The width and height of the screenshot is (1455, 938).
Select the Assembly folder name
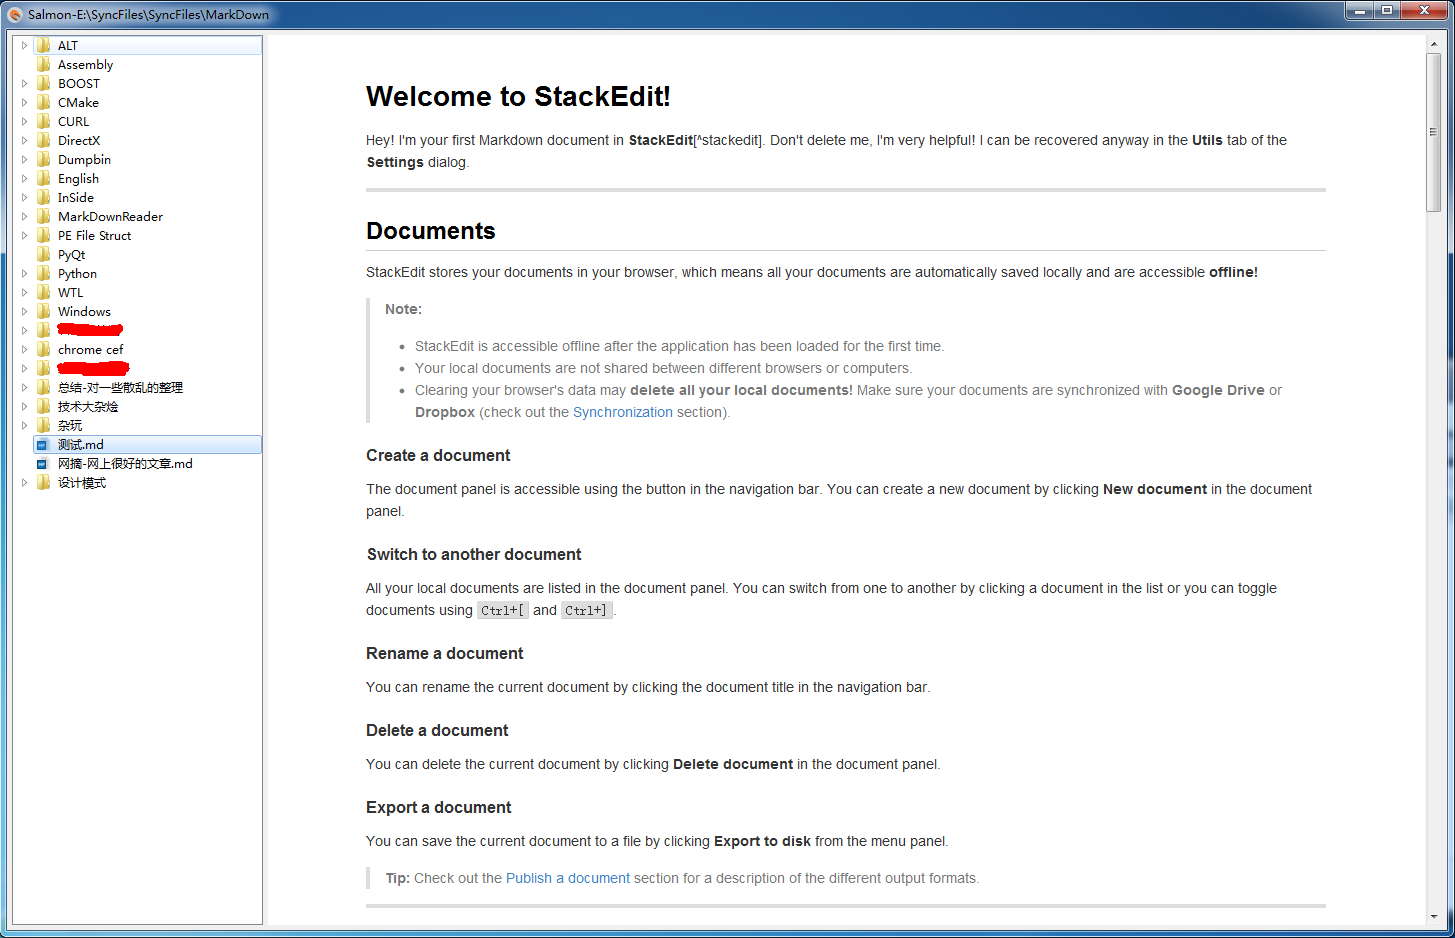click(85, 65)
